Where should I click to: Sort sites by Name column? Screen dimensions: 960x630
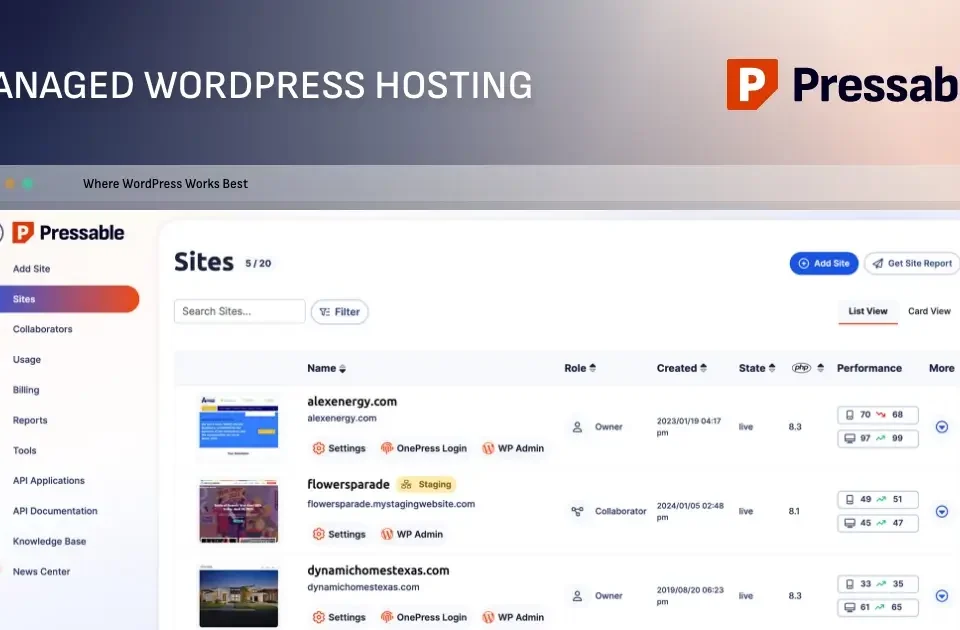point(326,368)
